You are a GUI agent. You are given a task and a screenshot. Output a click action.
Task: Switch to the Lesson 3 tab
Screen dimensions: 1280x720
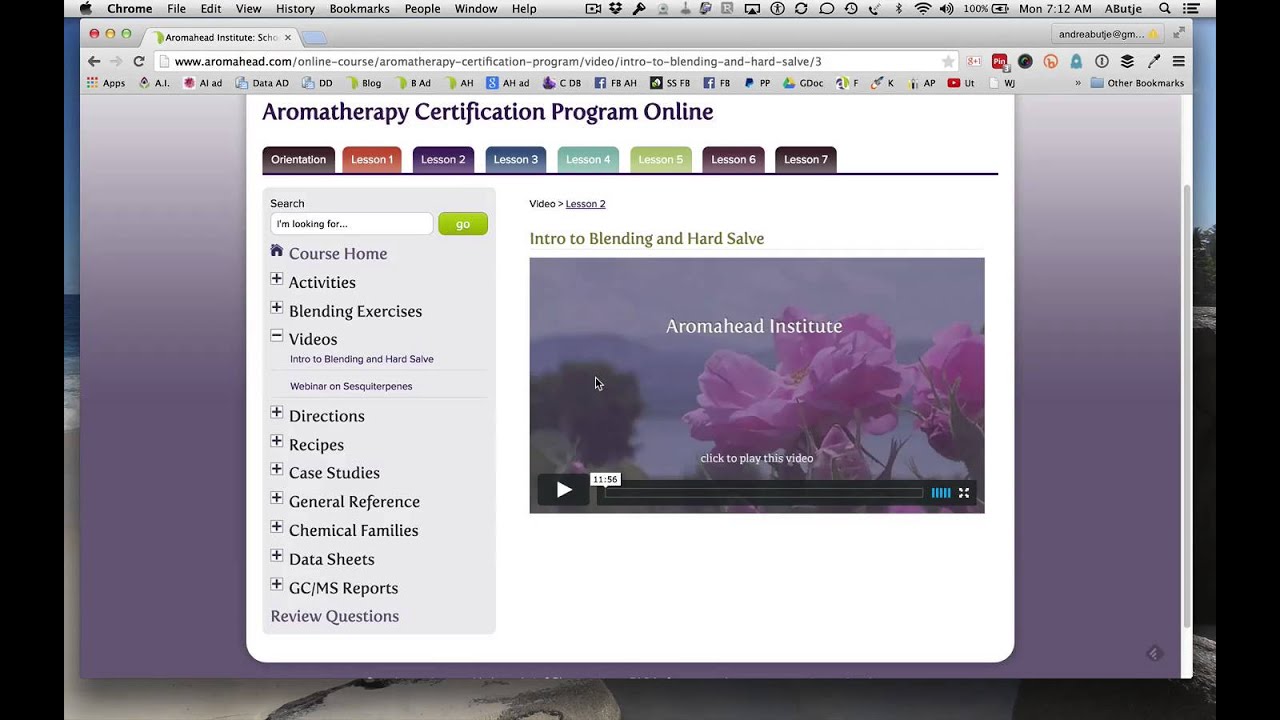click(x=516, y=160)
